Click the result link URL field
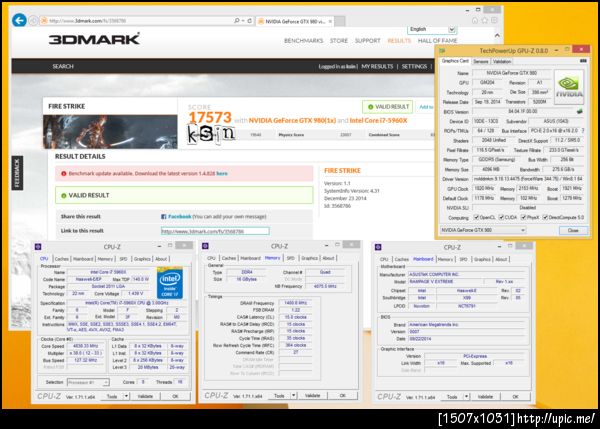 click(x=215, y=231)
